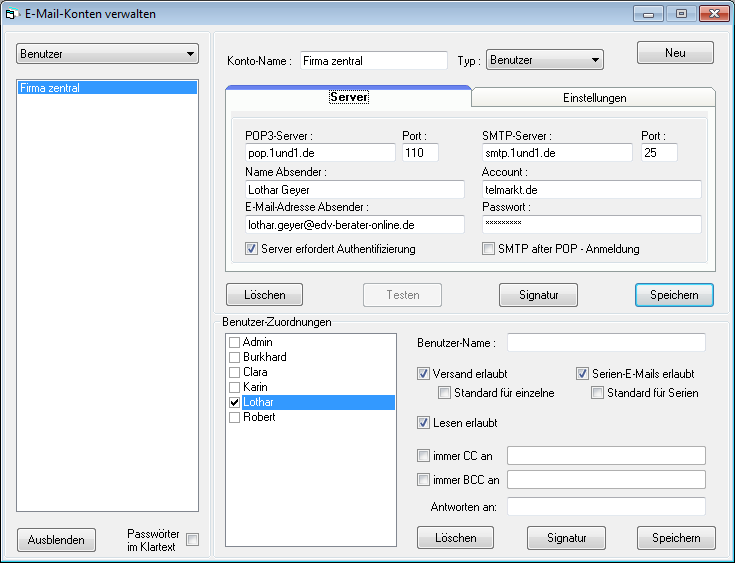Click the 'Antworten an' text field
Screen dimensions: 735x563
pyautogui.click(x=606, y=506)
